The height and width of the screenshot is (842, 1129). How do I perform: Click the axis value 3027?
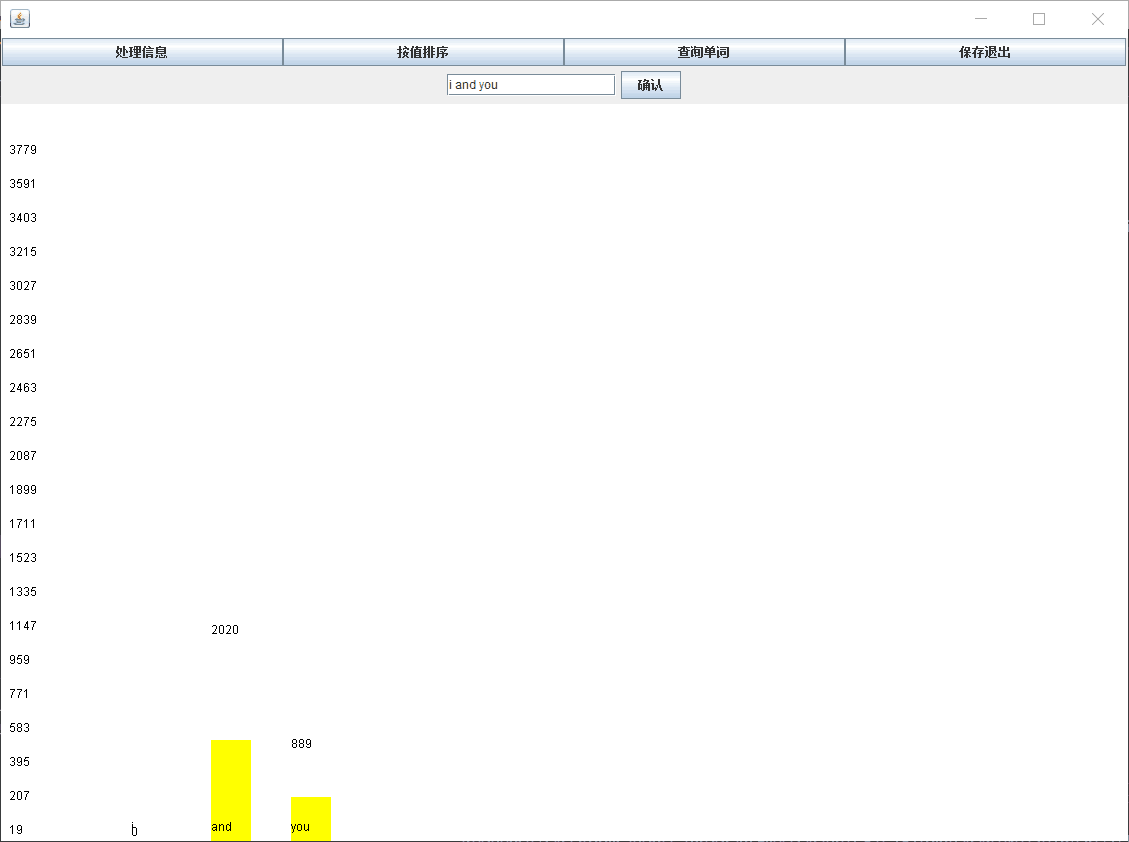coord(23,286)
